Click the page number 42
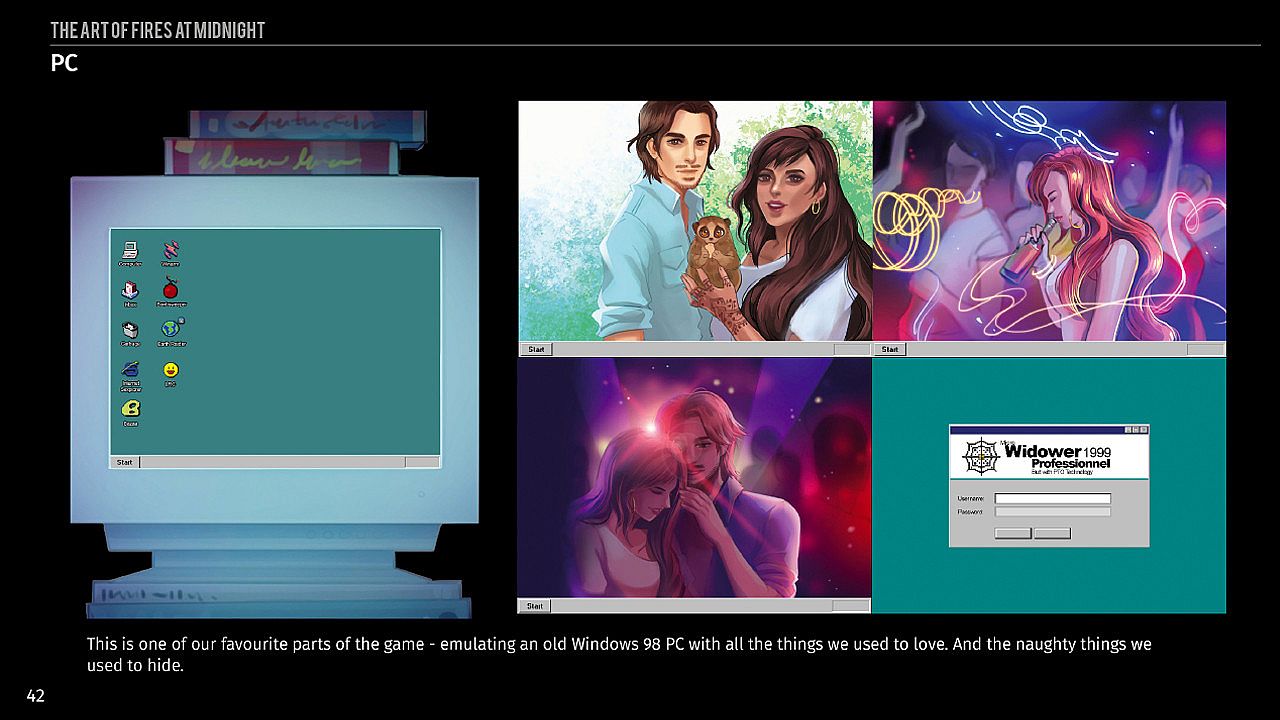The height and width of the screenshot is (720, 1280). (x=36, y=696)
